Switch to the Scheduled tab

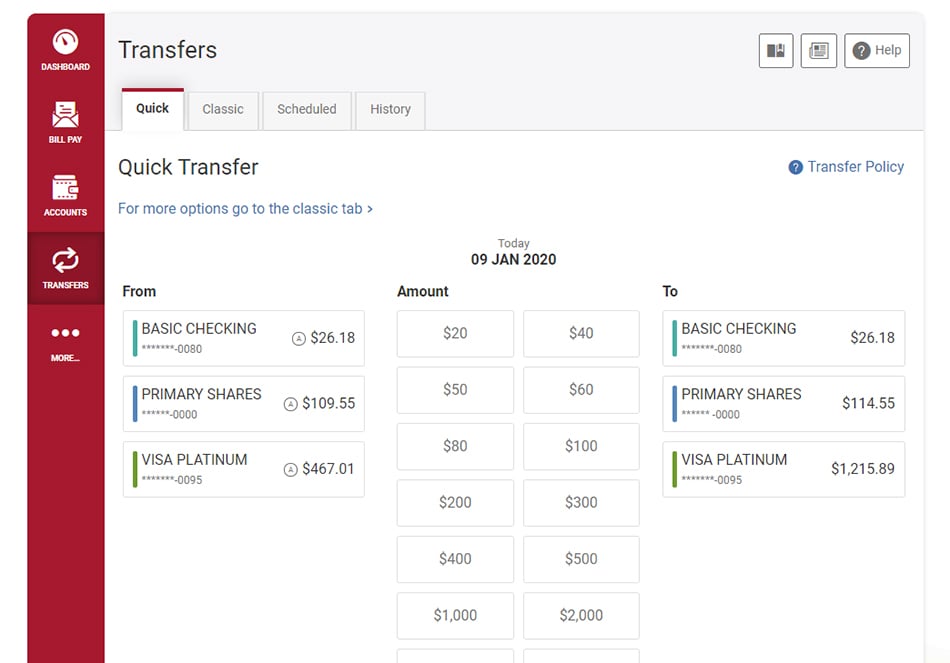click(307, 110)
